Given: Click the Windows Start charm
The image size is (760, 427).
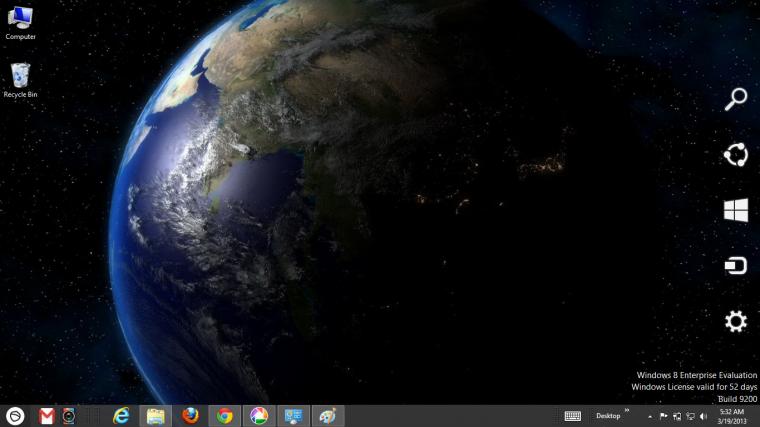Looking at the screenshot, I should [x=736, y=210].
